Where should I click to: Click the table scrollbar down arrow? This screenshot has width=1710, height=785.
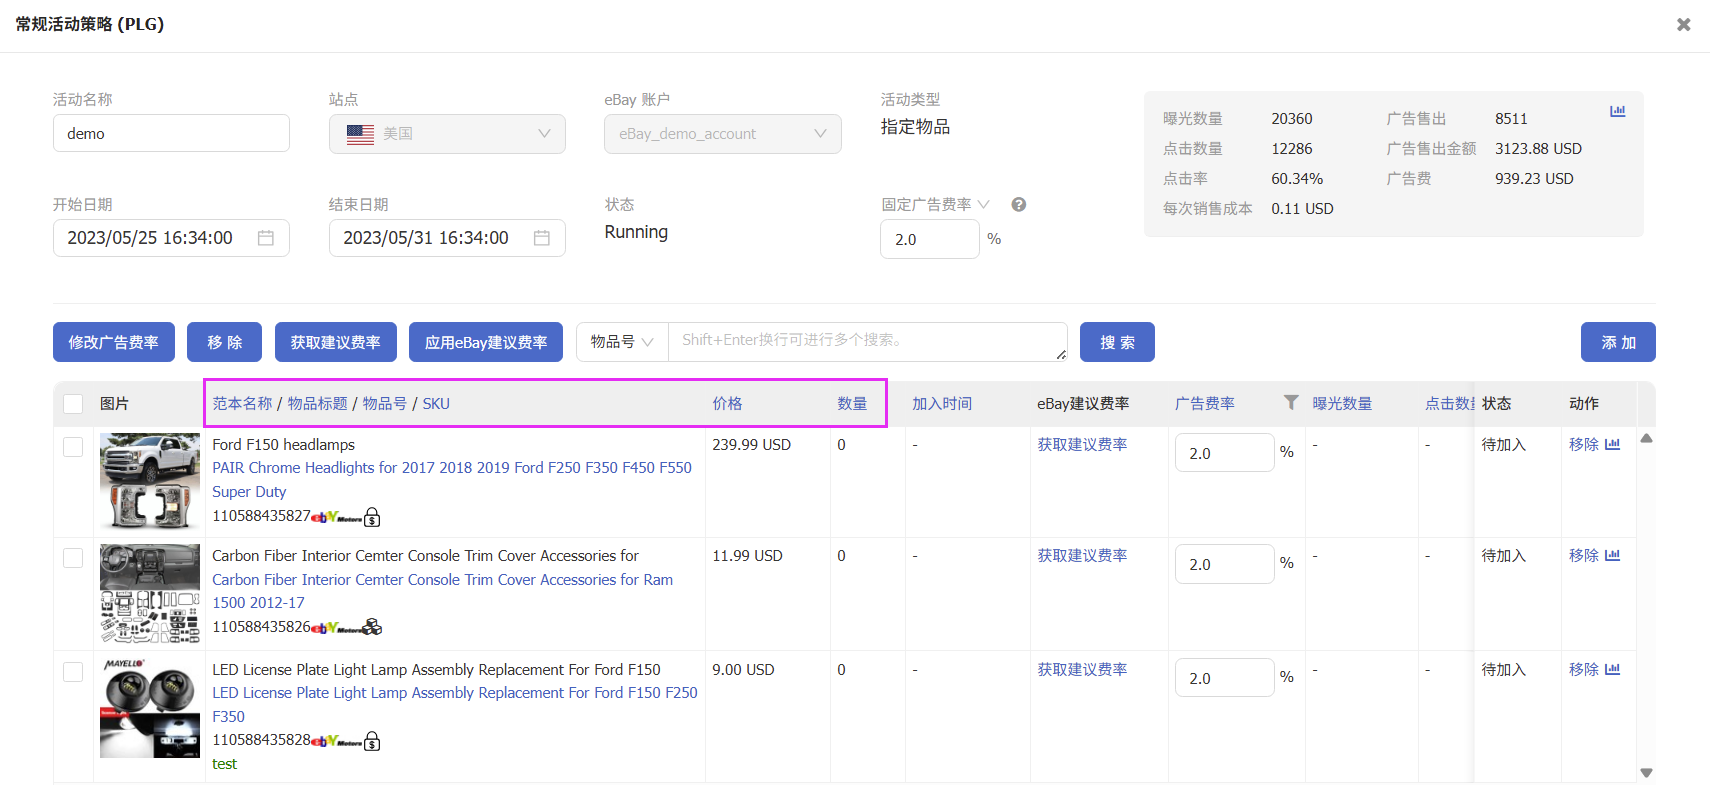point(1646,772)
